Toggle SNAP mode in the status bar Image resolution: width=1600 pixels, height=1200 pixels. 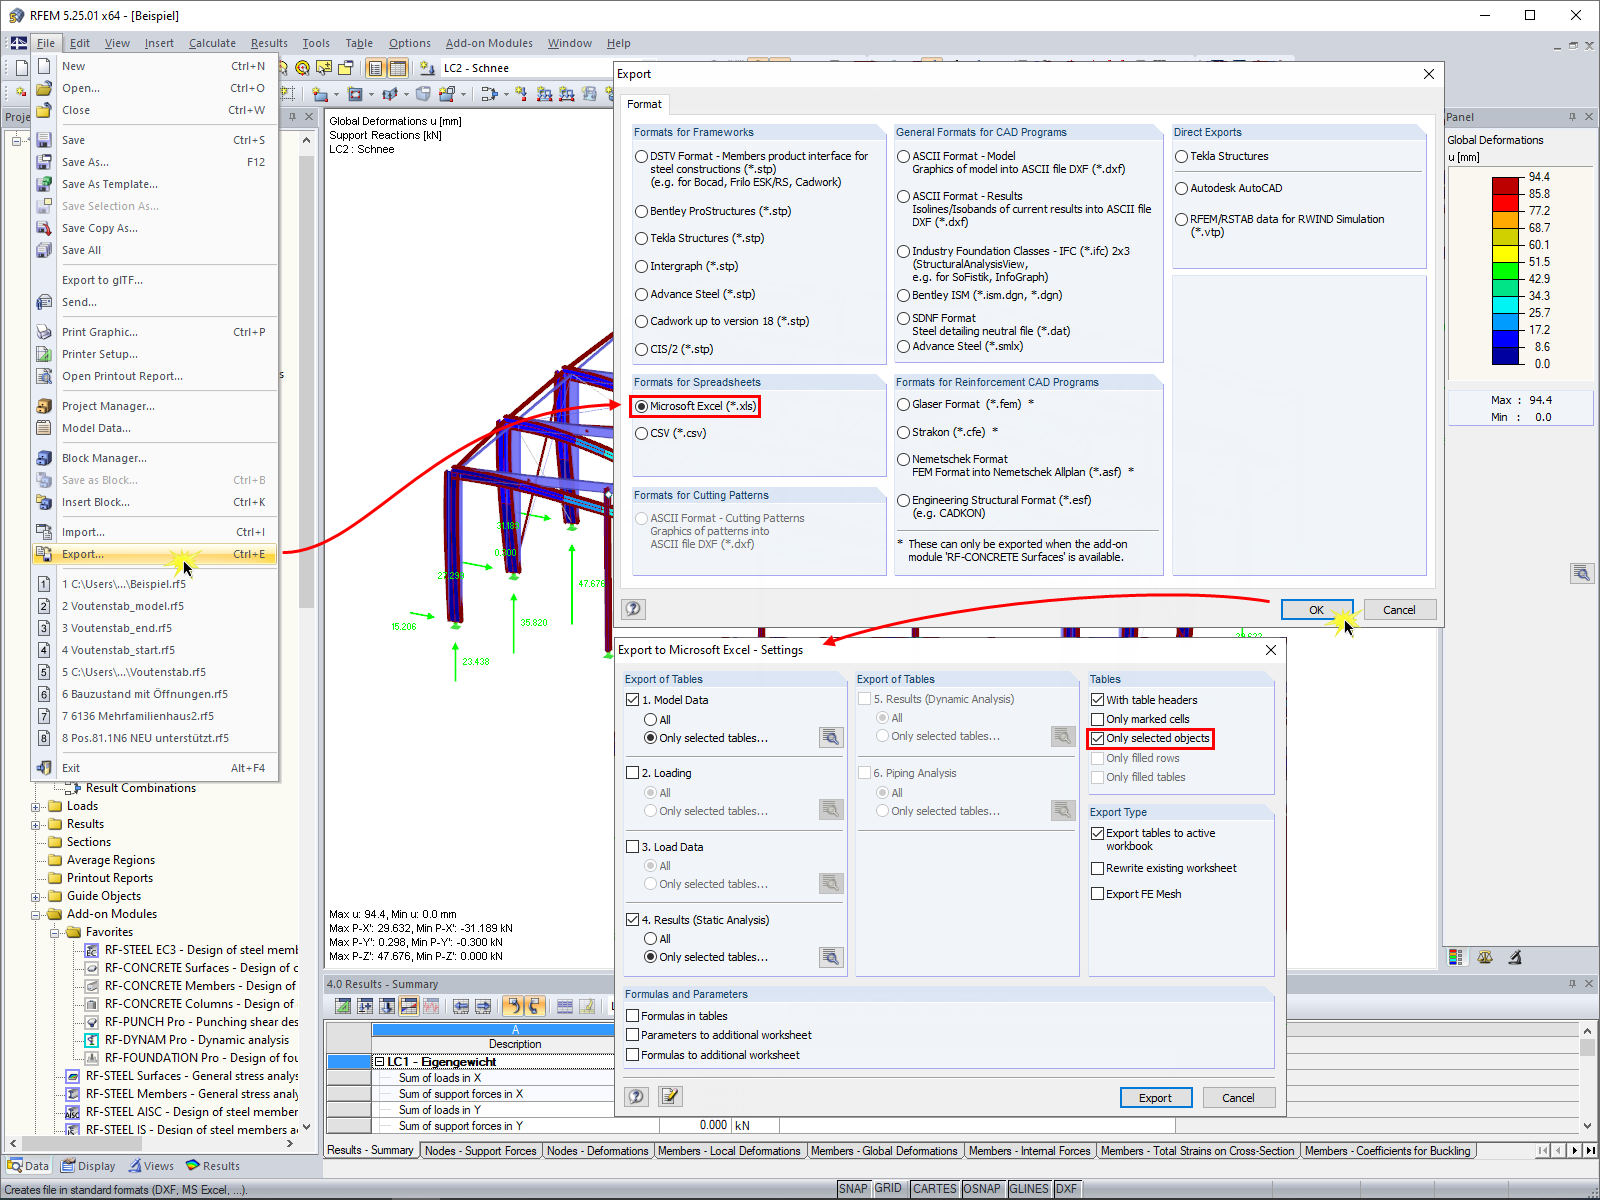[x=855, y=1188]
